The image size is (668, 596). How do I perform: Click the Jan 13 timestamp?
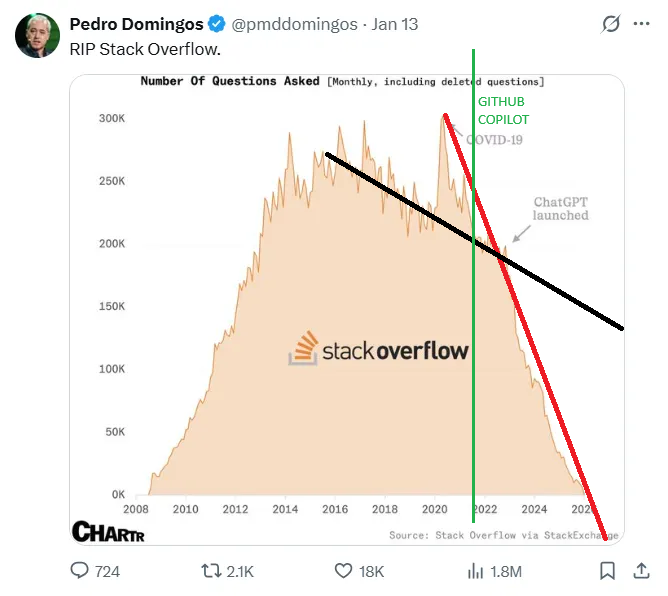click(x=394, y=24)
